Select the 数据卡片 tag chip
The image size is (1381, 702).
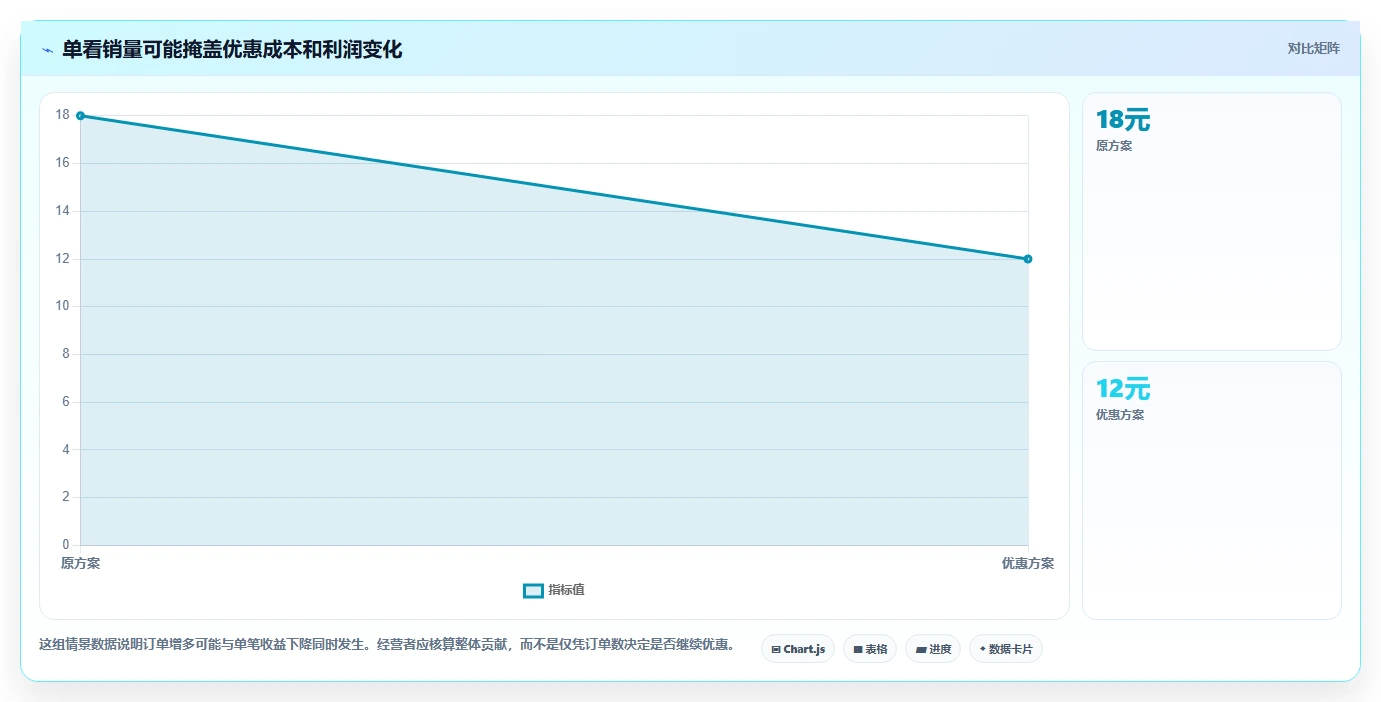[1006, 649]
